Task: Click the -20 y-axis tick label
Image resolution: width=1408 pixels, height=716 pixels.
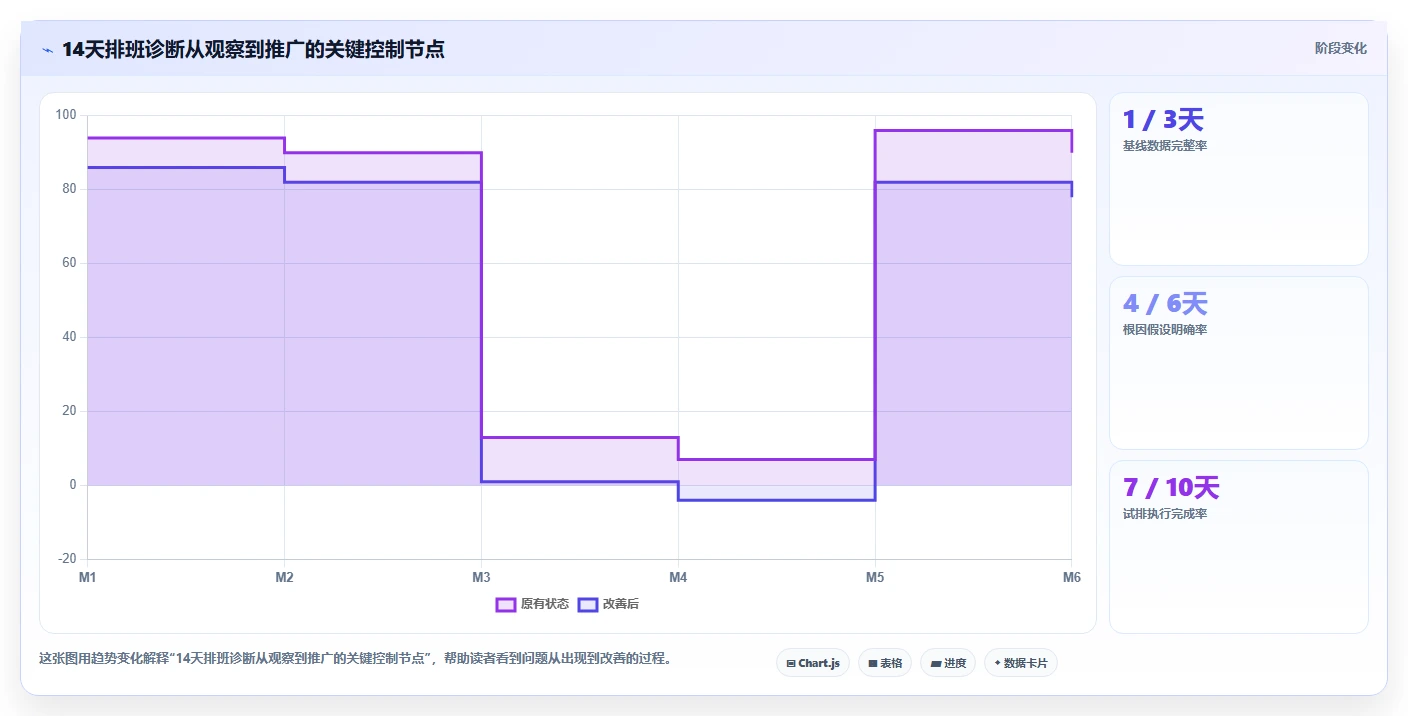Action: point(67,559)
